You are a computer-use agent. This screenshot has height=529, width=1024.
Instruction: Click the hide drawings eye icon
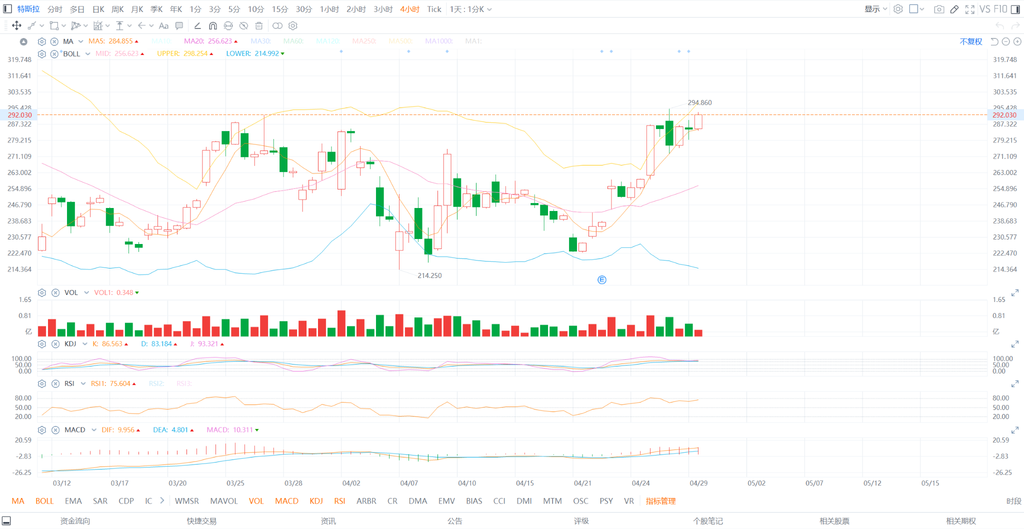[244, 26]
